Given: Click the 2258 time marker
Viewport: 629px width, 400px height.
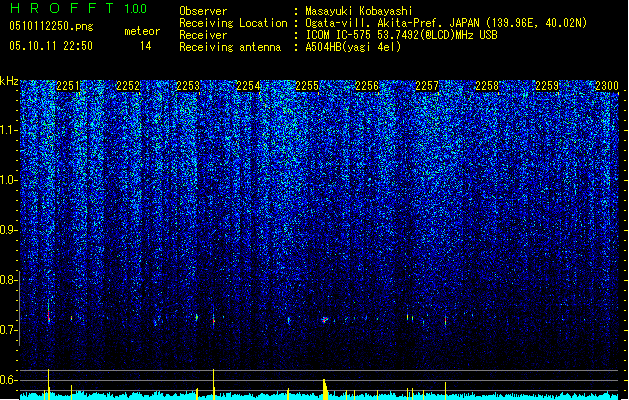Looking at the screenshot, I should click(x=487, y=86).
